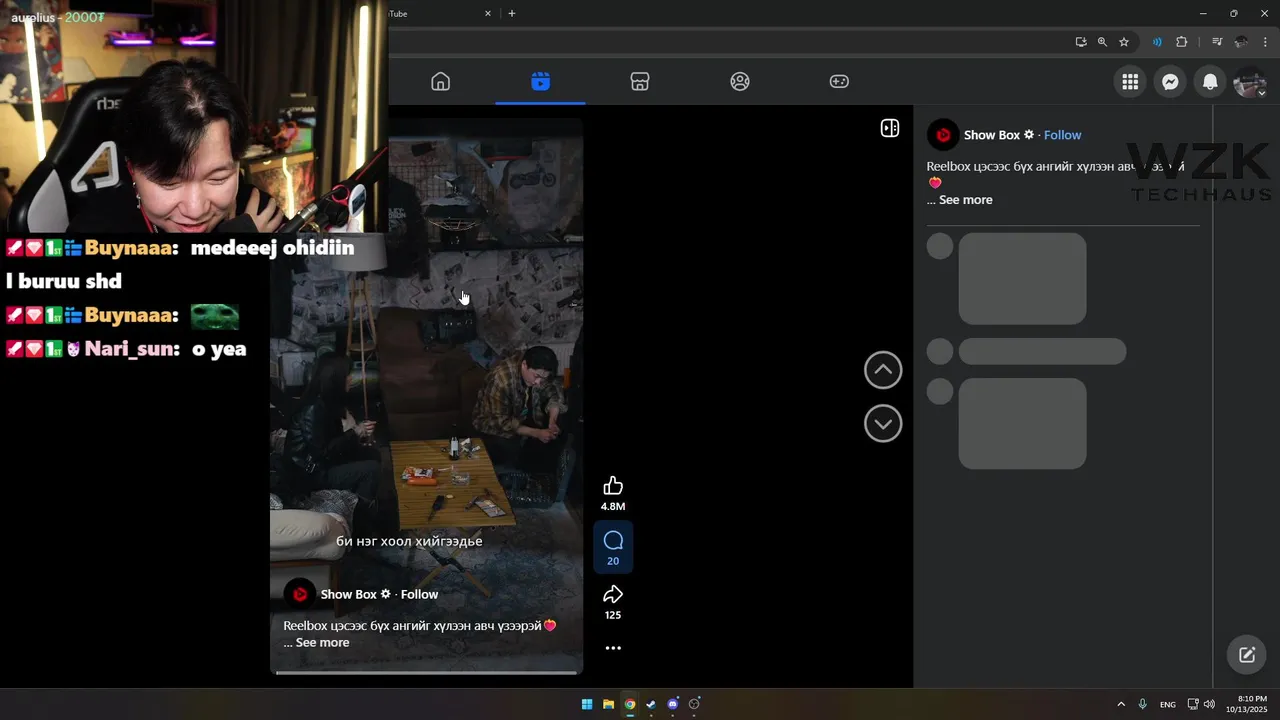Image resolution: width=1280 pixels, height=720 pixels.
Task: Click the reel video progress bar
Action: point(427,672)
